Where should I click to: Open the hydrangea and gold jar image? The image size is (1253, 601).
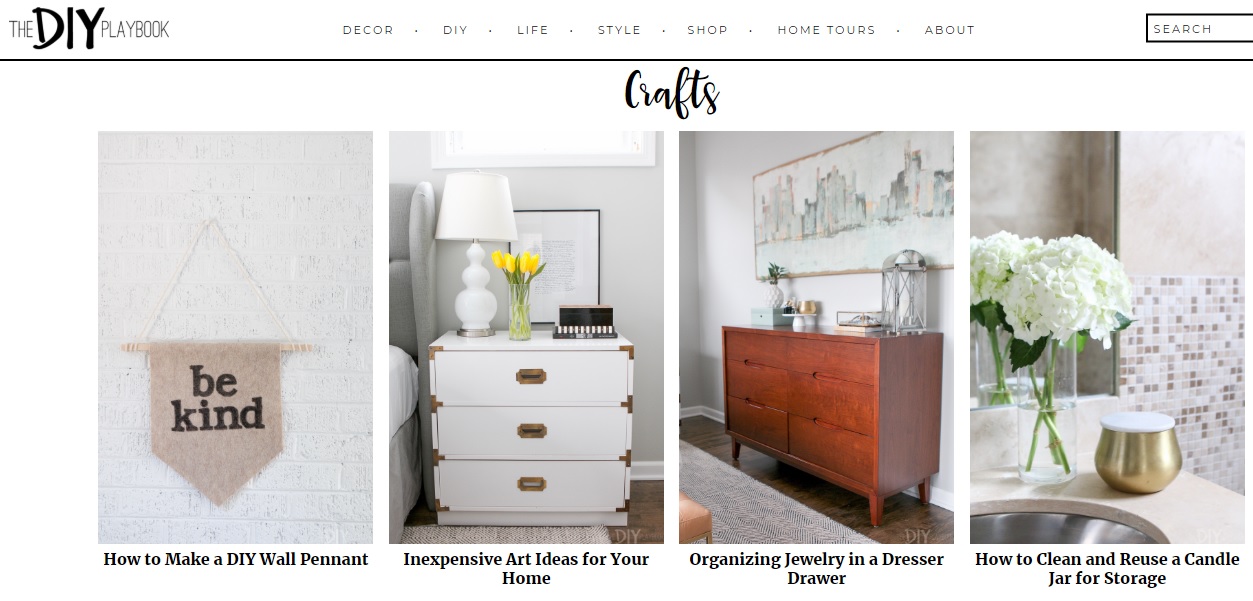[x=1107, y=337]
